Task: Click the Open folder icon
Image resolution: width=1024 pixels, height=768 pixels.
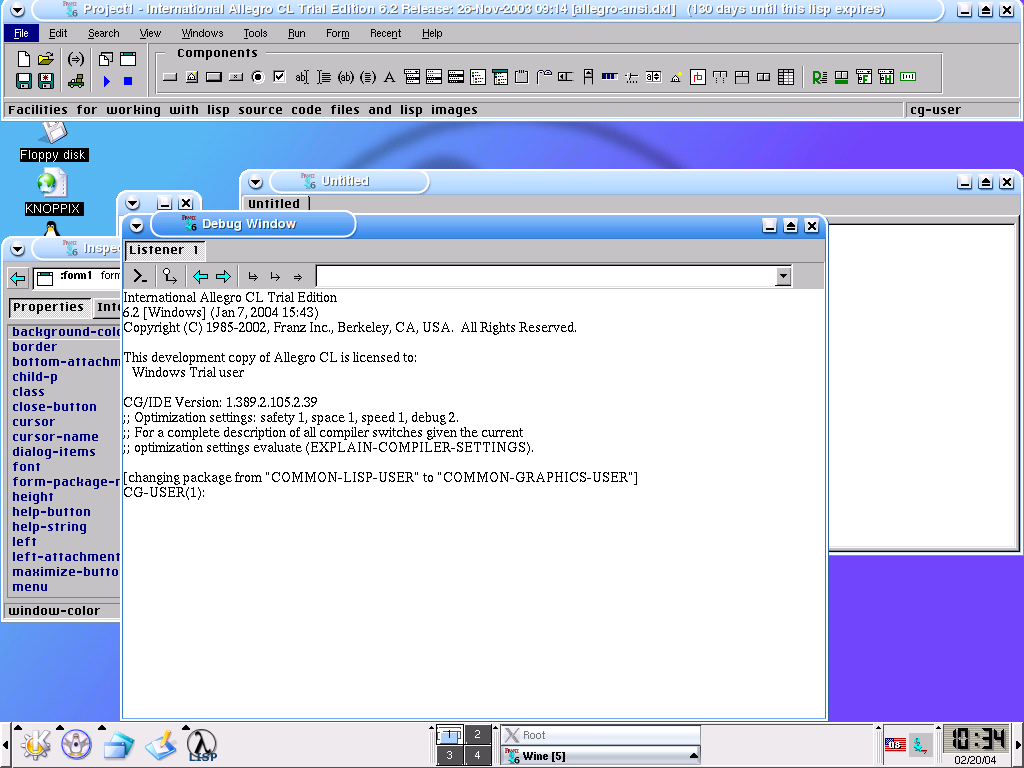Action: 46,60
